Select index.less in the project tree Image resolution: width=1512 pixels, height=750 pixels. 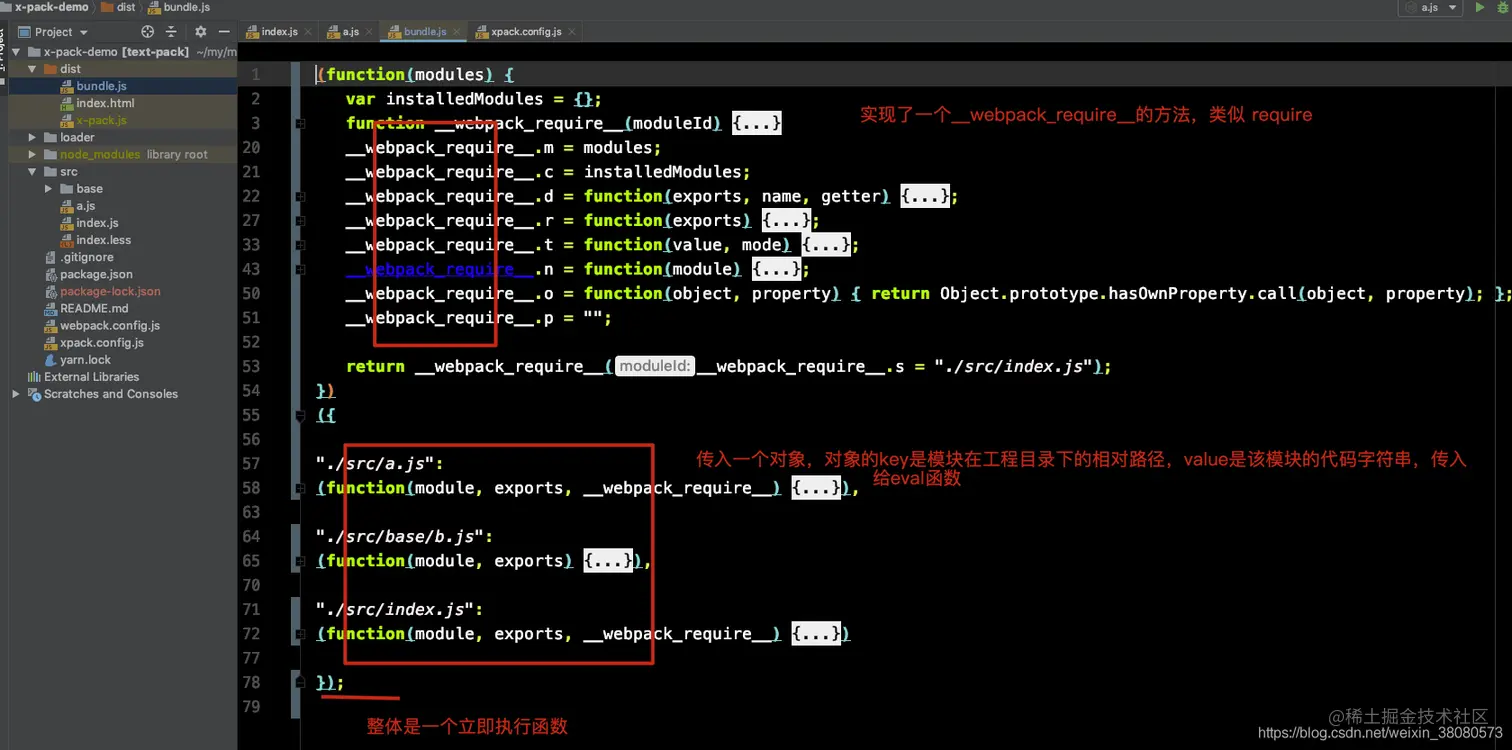103,240
